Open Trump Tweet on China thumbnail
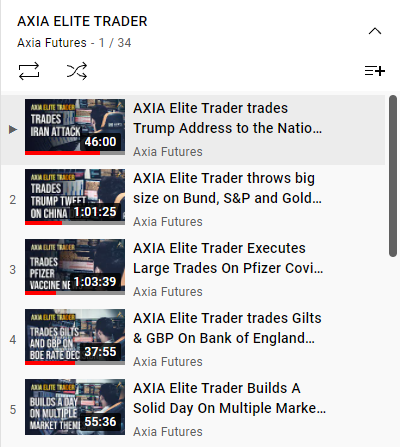This screenshot has height=447, width=400. pos(75,197)
